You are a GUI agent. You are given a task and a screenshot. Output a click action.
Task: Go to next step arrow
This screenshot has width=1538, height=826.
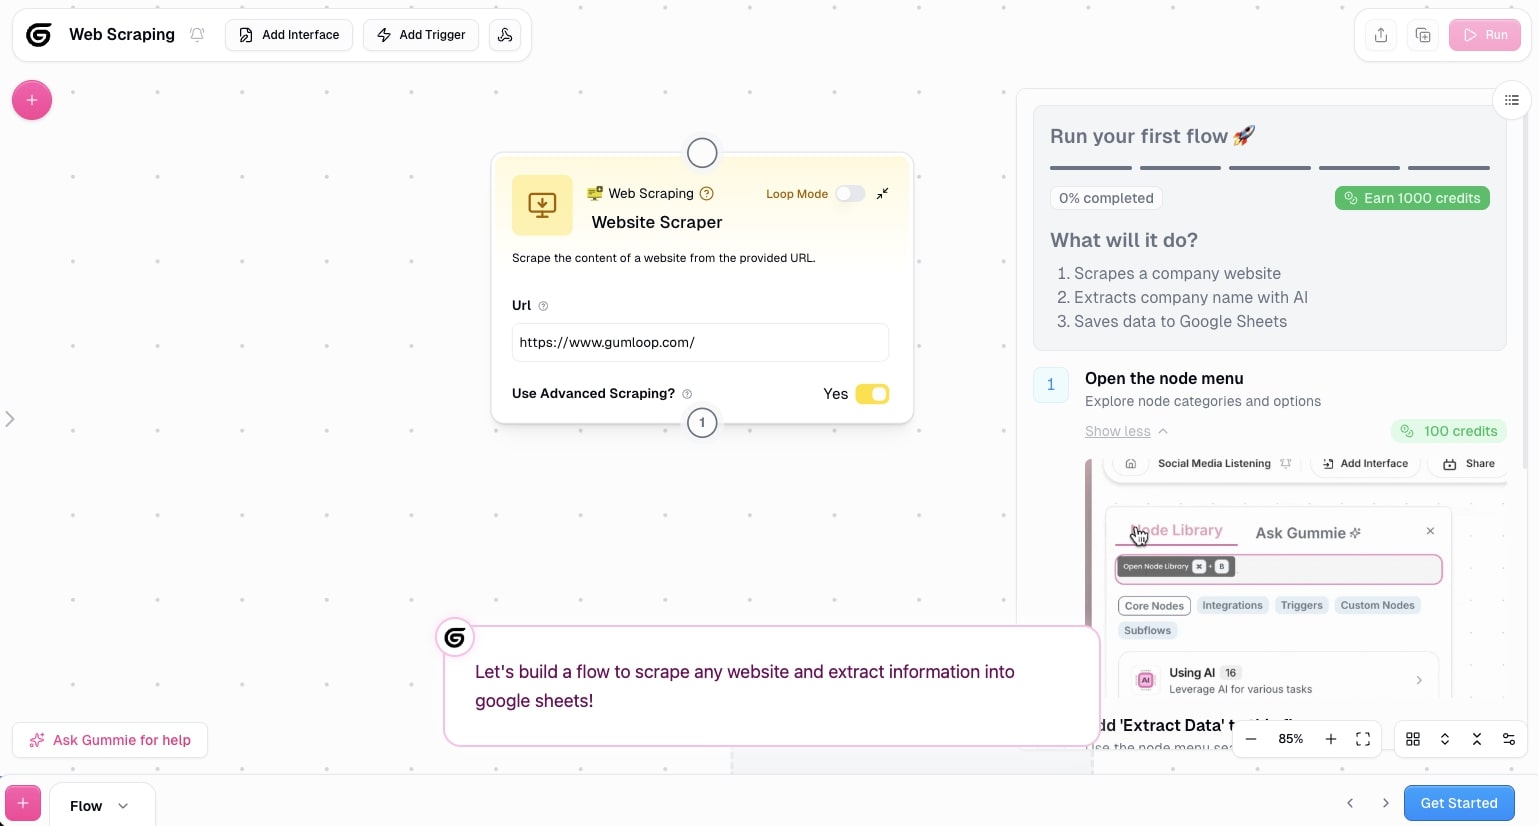tap(1385, 803)
